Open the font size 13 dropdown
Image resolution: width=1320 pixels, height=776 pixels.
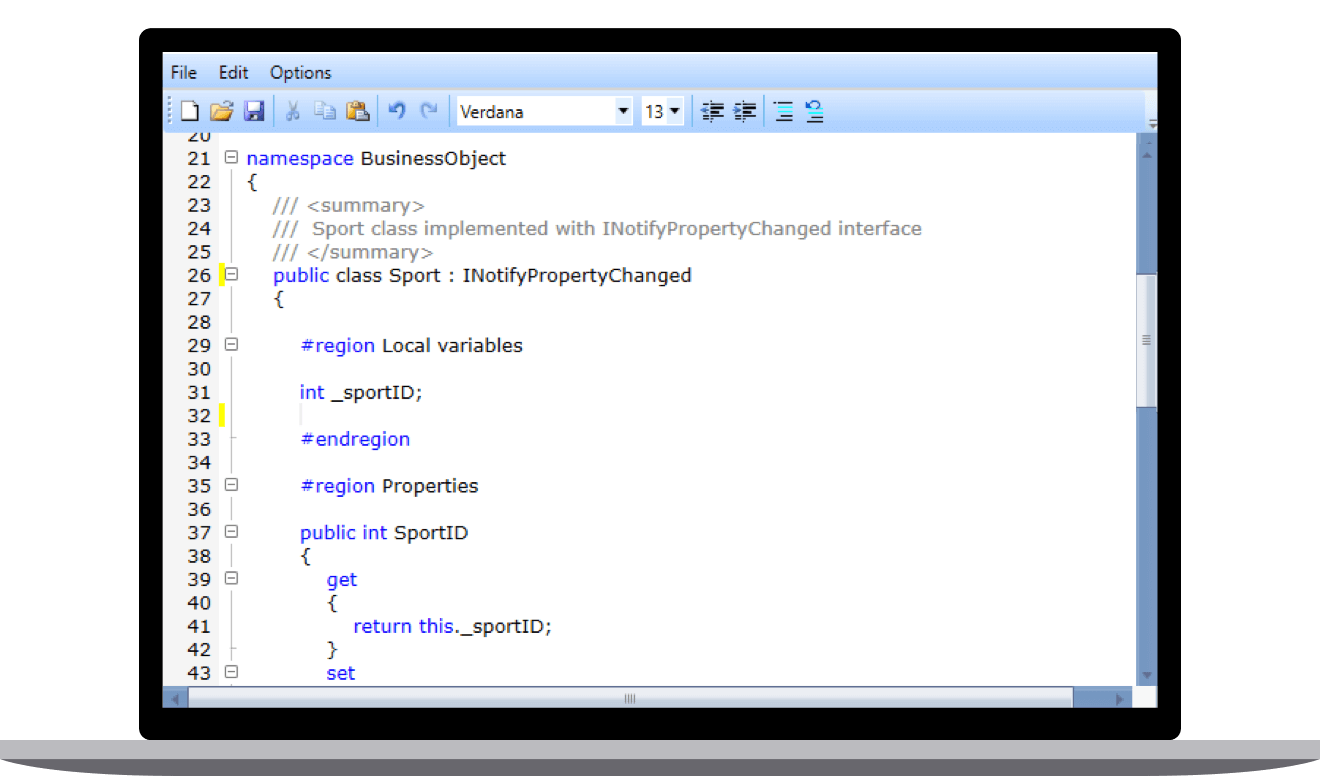676,111
